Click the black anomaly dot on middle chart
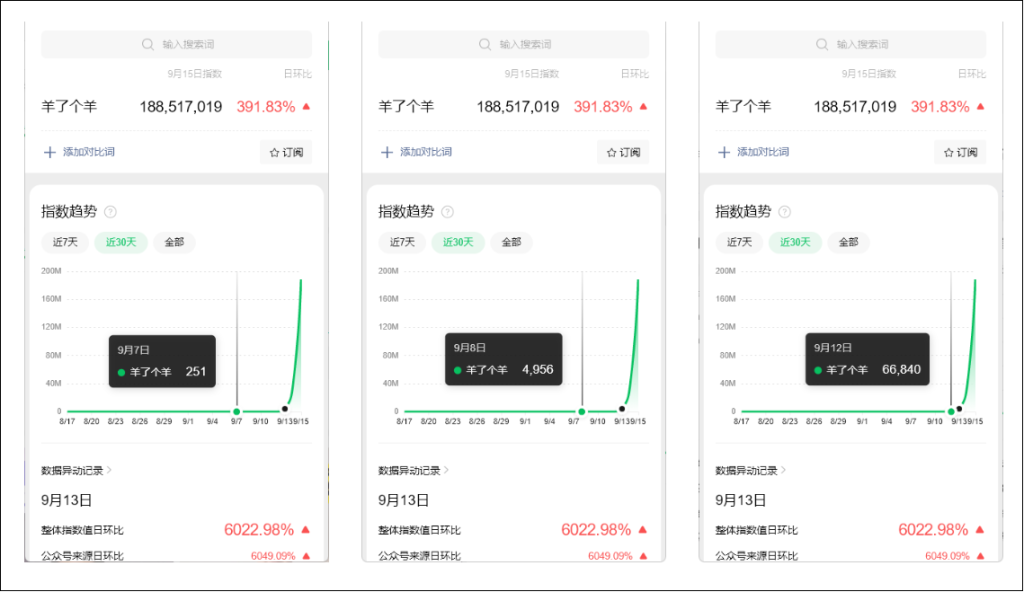Viewport: 1024px width, 592px height. [x=622, y=409]
